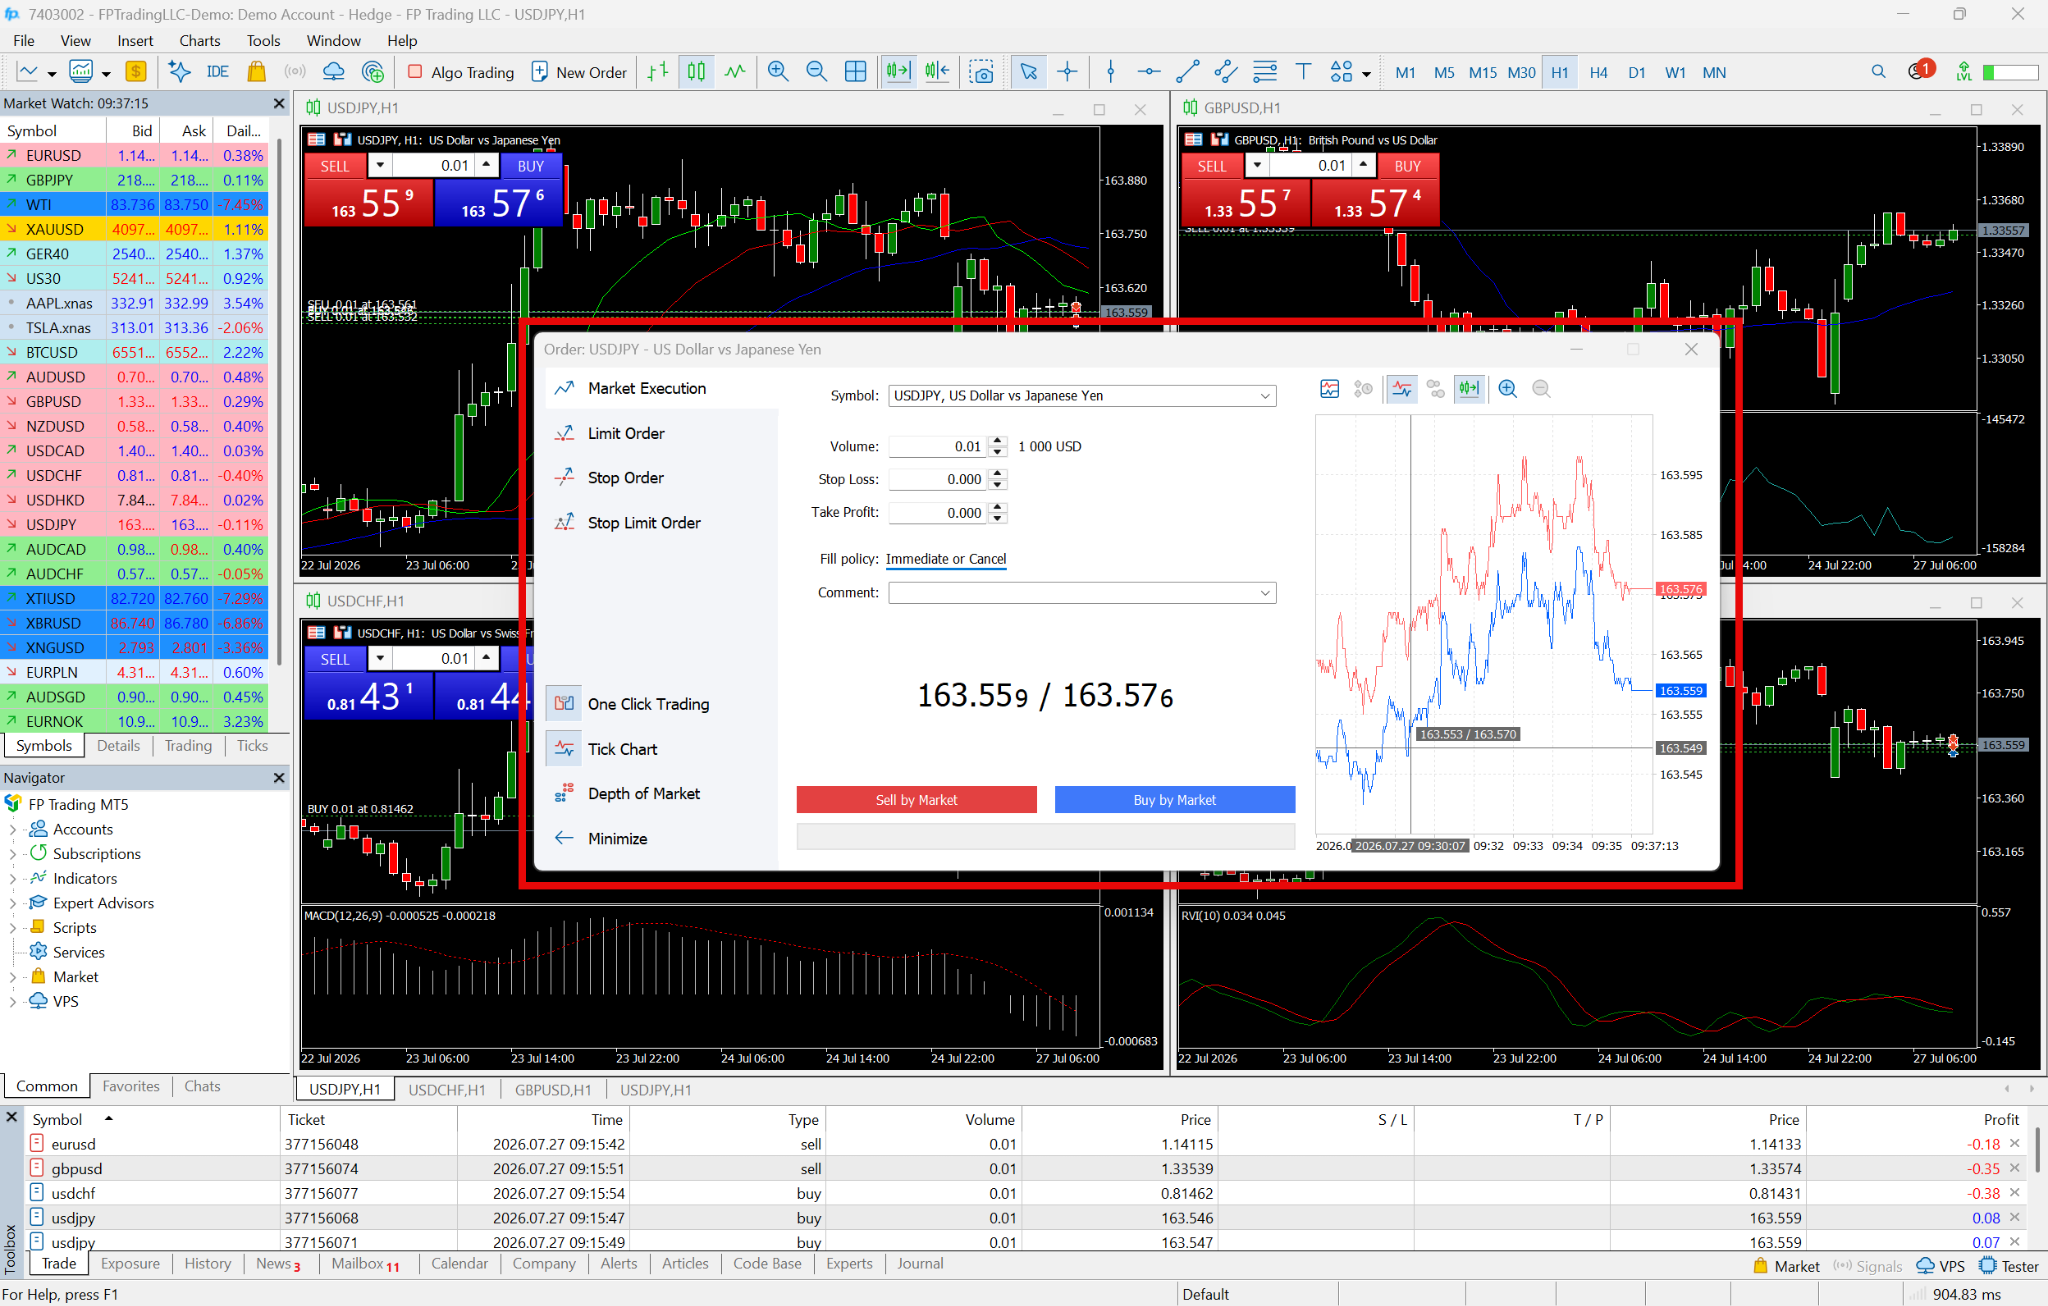Open the Comment dropdown in order dialog
Image resolution: width=2048 pixels, height=1306 pixels.
click(1265, 593)
